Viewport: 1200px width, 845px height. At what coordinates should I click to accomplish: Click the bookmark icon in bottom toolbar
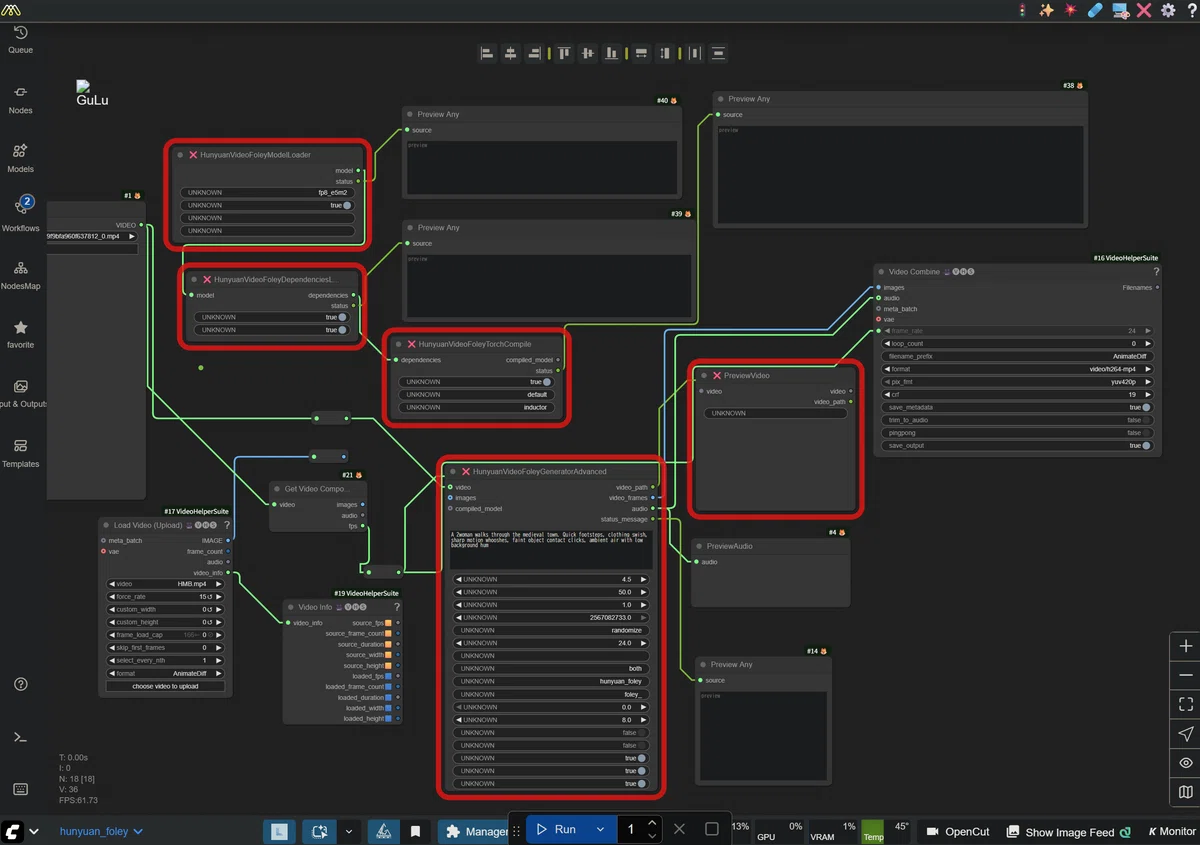pos(415,830)
